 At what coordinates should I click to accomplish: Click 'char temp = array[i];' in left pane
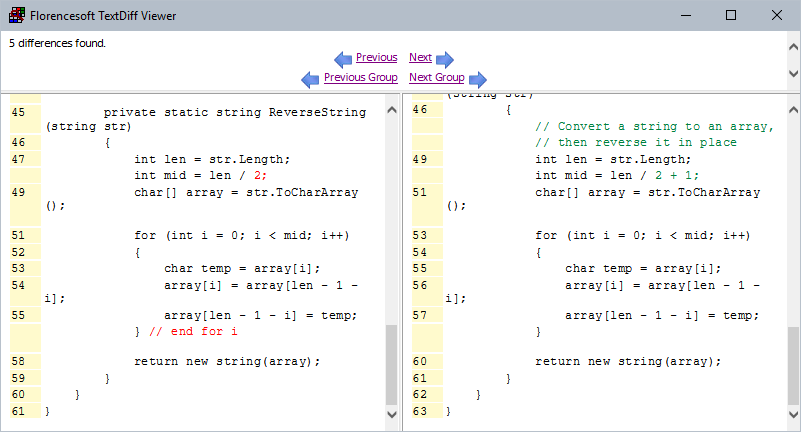[242, 268]
